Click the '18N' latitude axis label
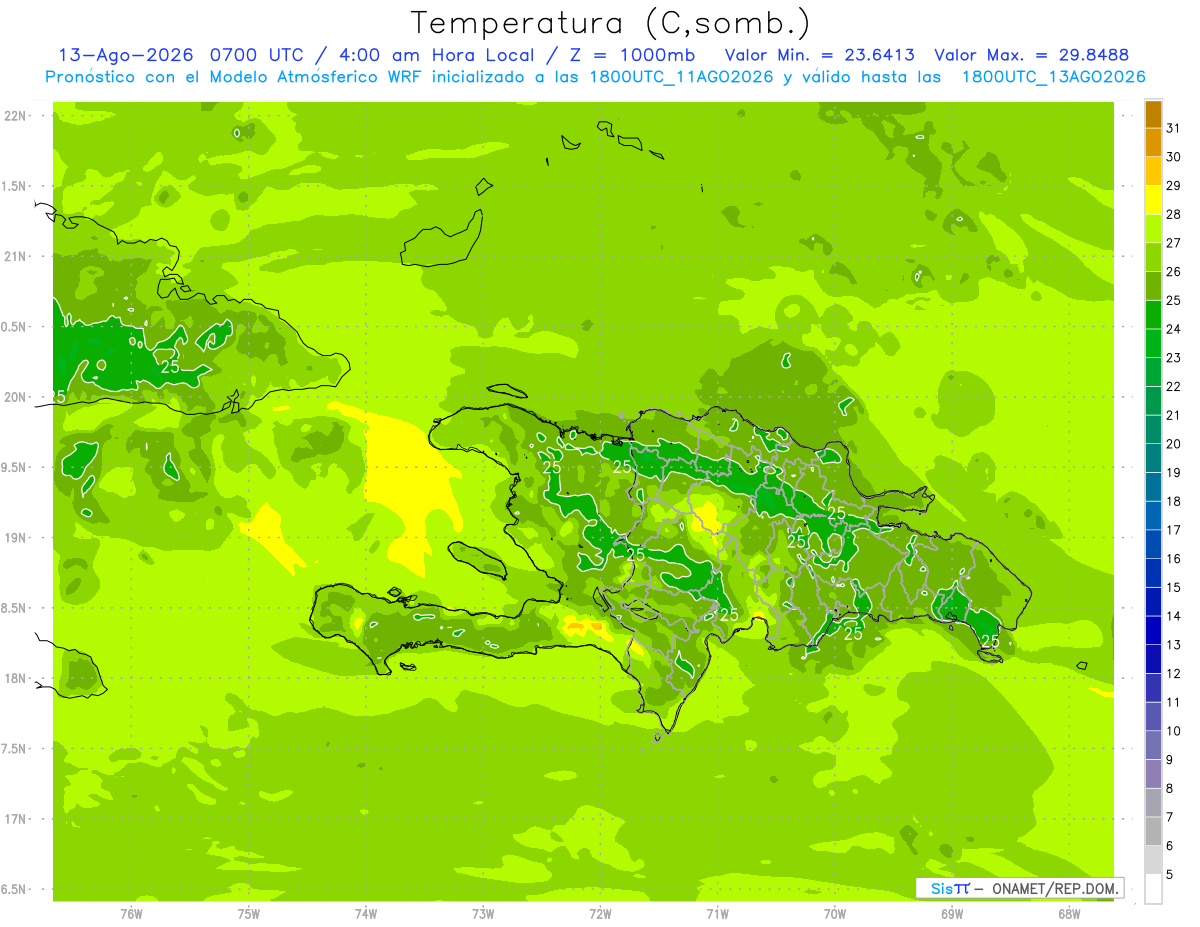 14,678
